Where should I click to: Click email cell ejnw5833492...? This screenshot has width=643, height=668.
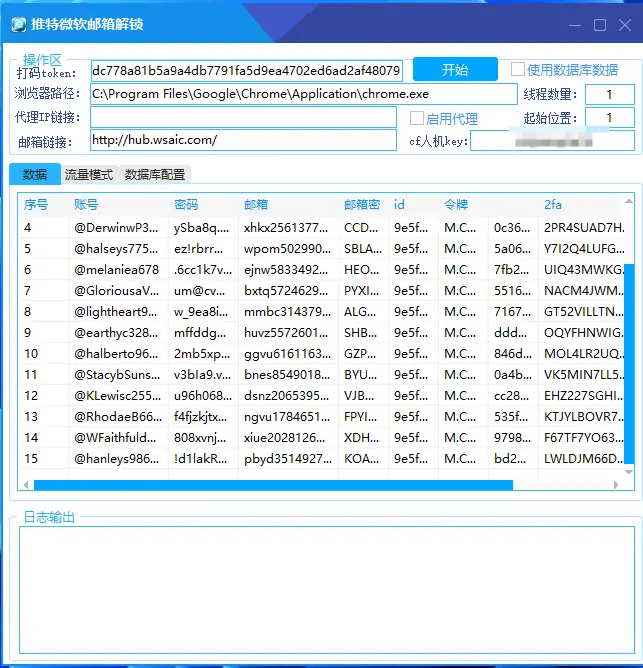point(286,270)
